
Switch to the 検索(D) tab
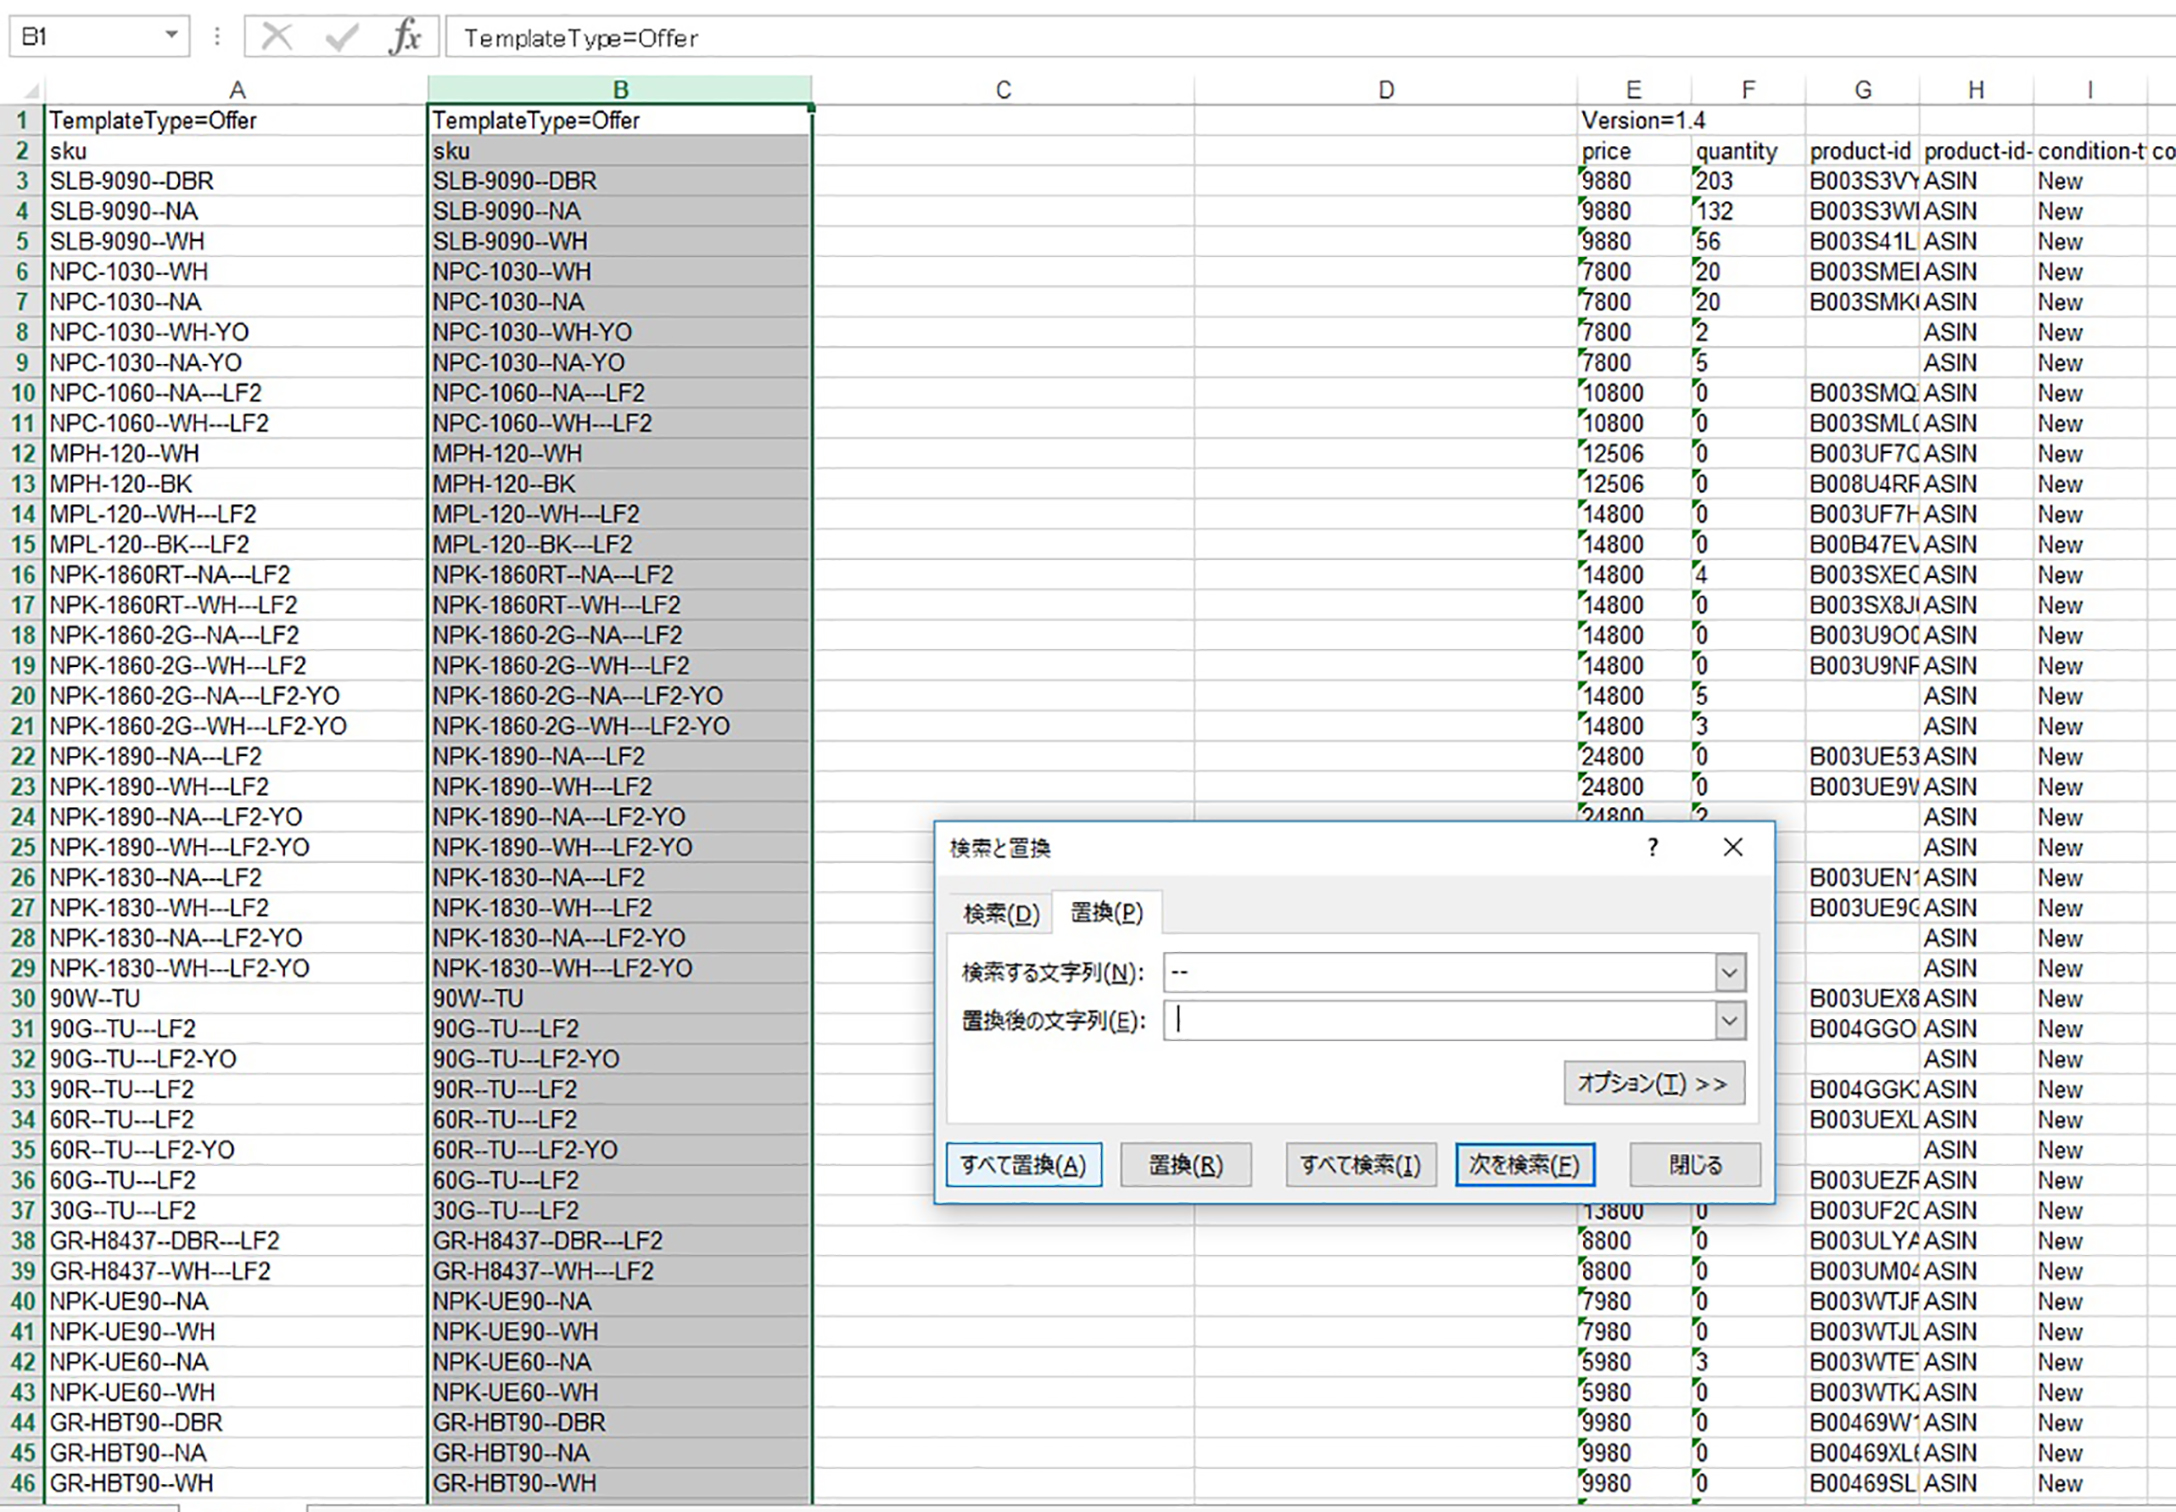pos(1001,913)
